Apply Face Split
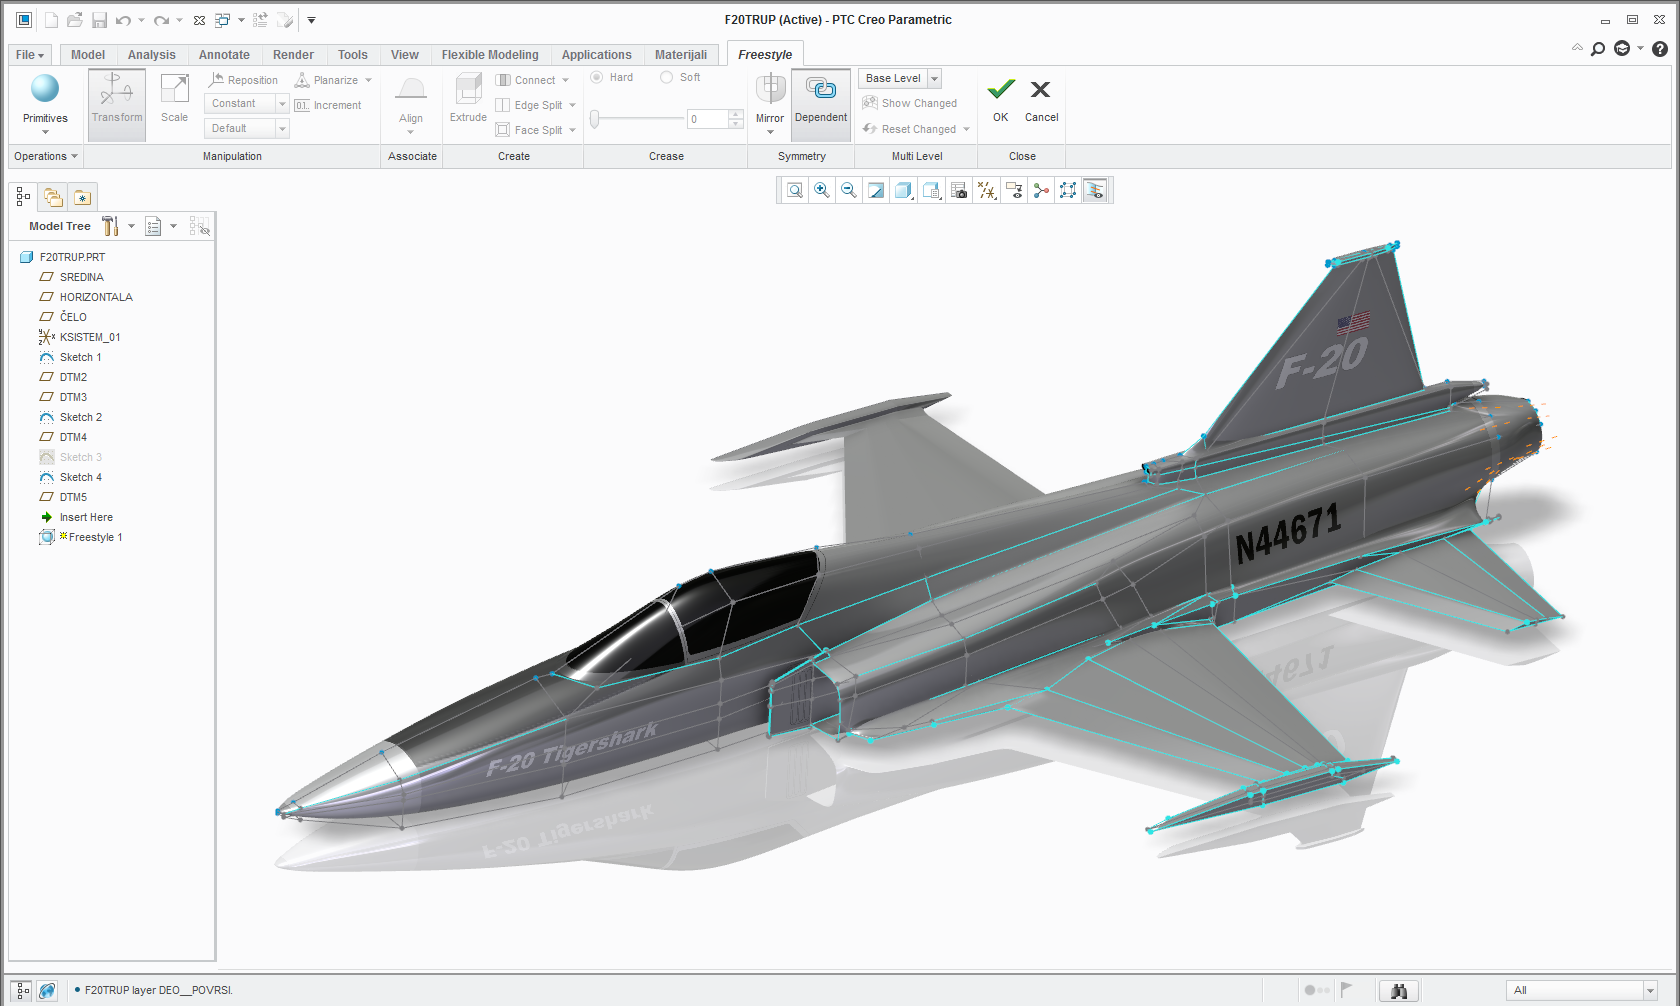The height and width of the screenshot is (1006, 1680). (529, 130)
